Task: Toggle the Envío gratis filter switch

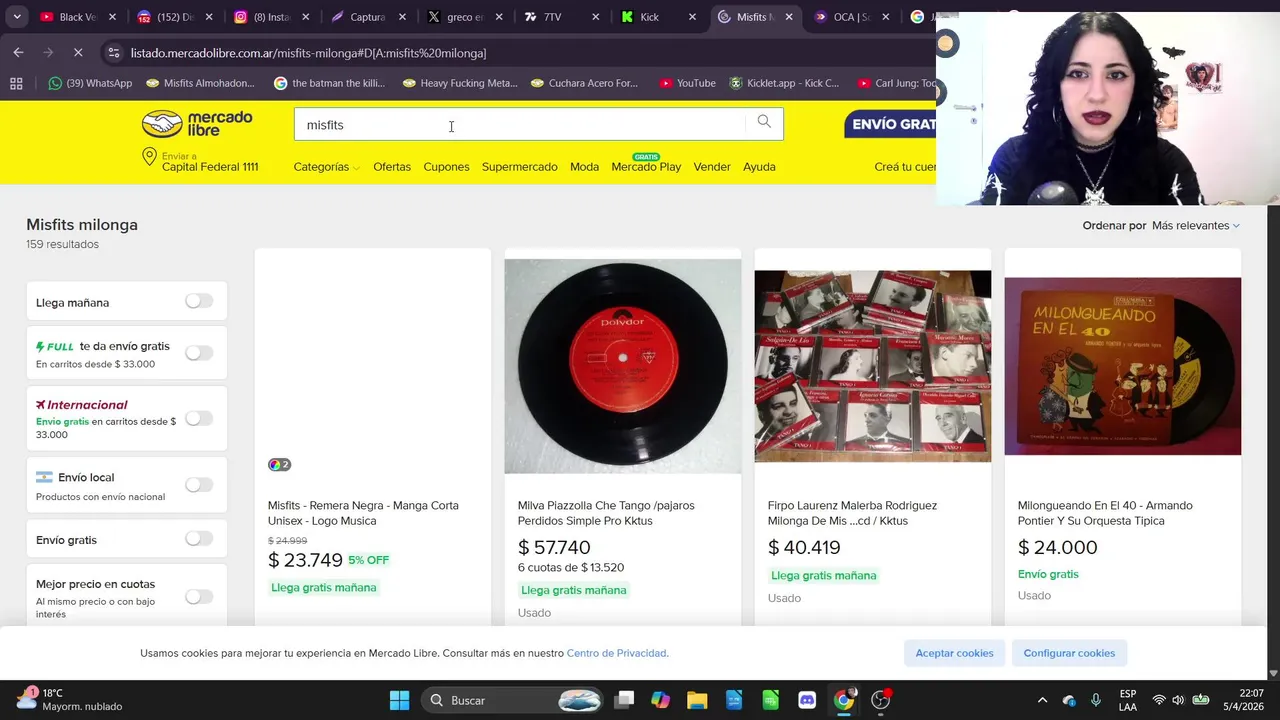Action: click(199, 539)
